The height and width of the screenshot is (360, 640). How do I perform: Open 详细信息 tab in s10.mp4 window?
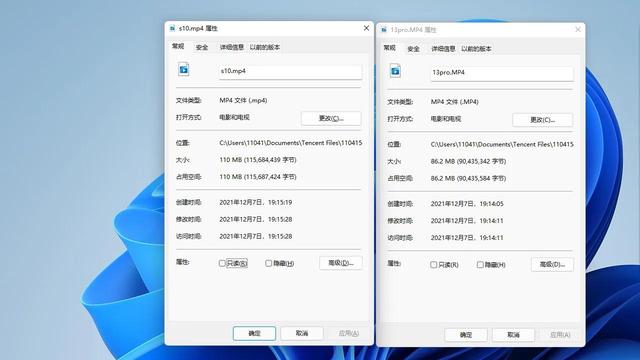[231, 47]
